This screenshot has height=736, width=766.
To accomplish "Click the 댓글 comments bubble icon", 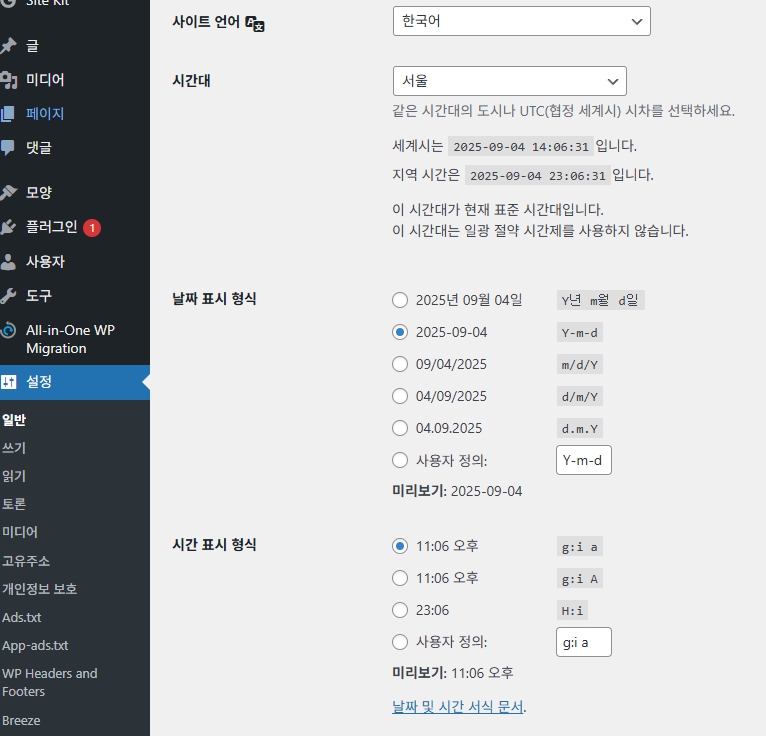I will click(8, 147).
